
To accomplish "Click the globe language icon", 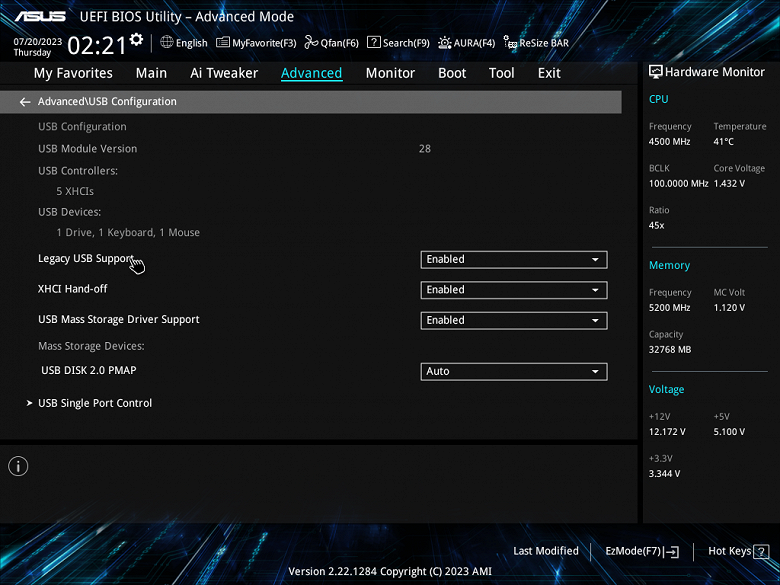I will point(167,42).
